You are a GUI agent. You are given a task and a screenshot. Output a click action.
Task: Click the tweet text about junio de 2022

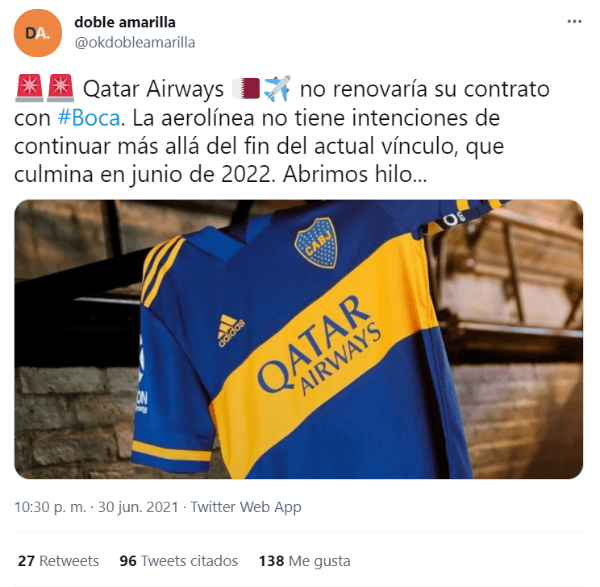click(282, 131)
